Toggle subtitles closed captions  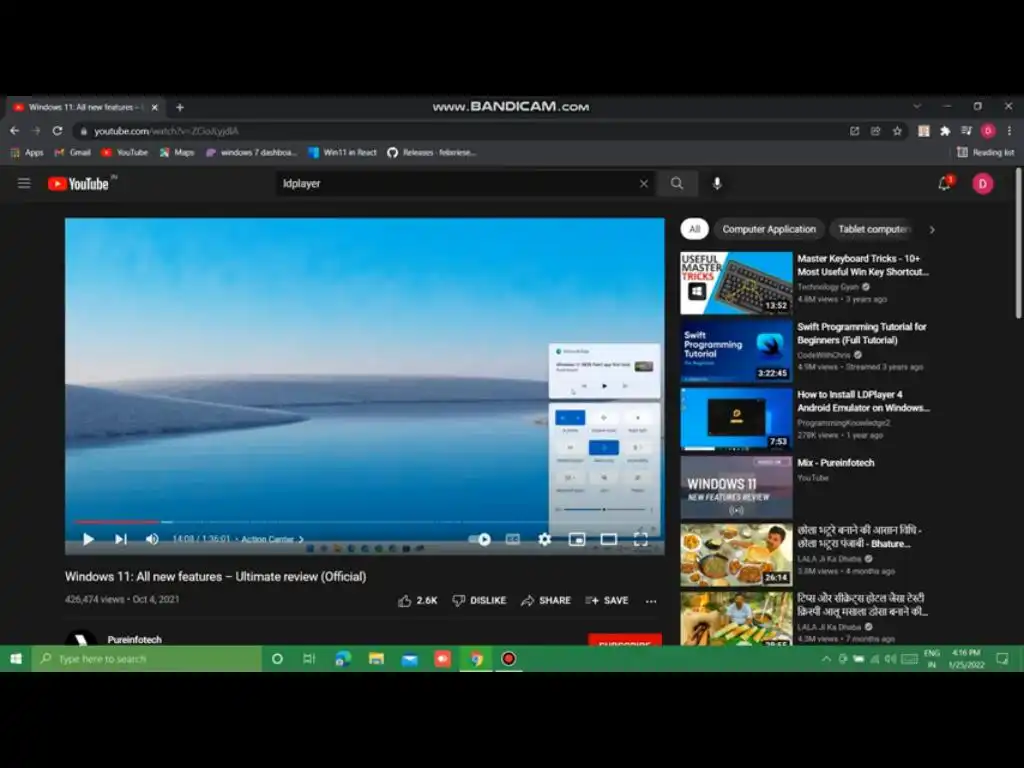coord(513,539)
